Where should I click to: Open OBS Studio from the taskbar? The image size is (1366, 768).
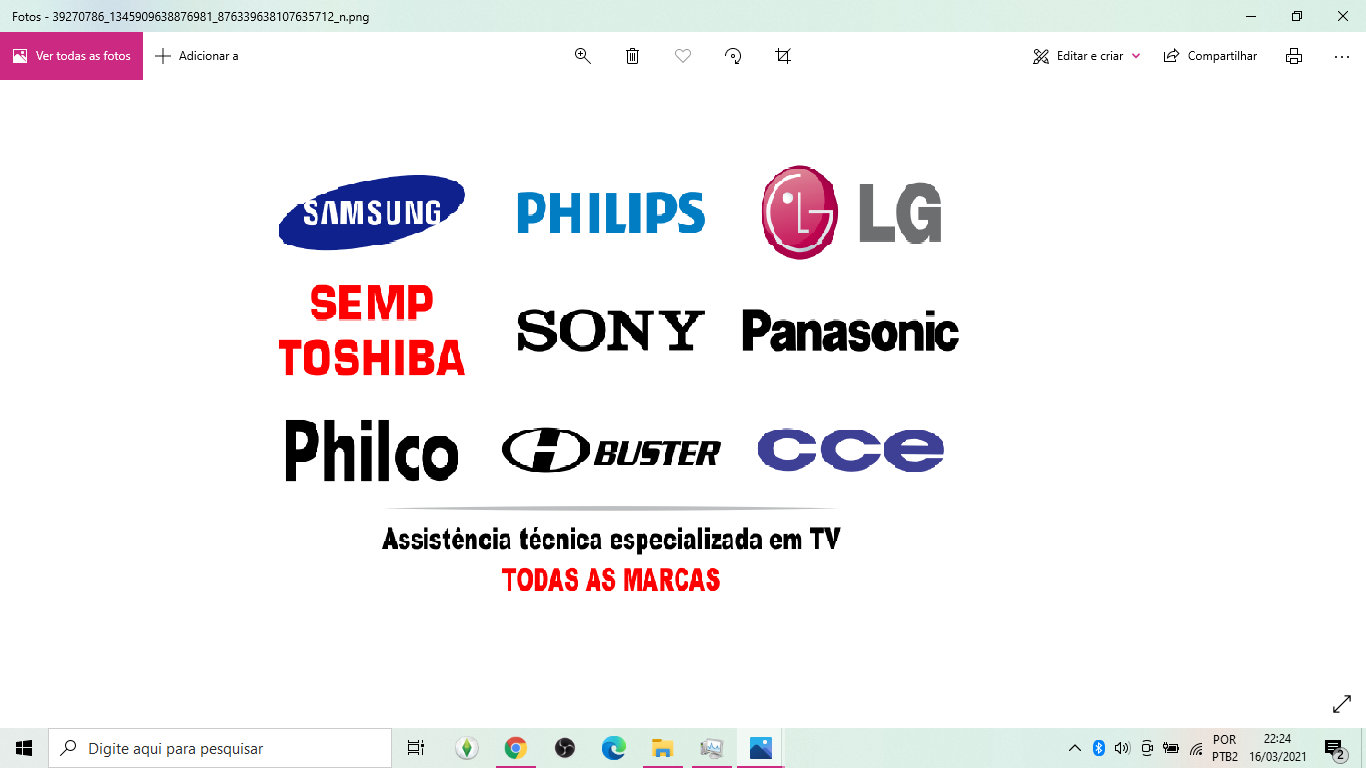[564, 748]
